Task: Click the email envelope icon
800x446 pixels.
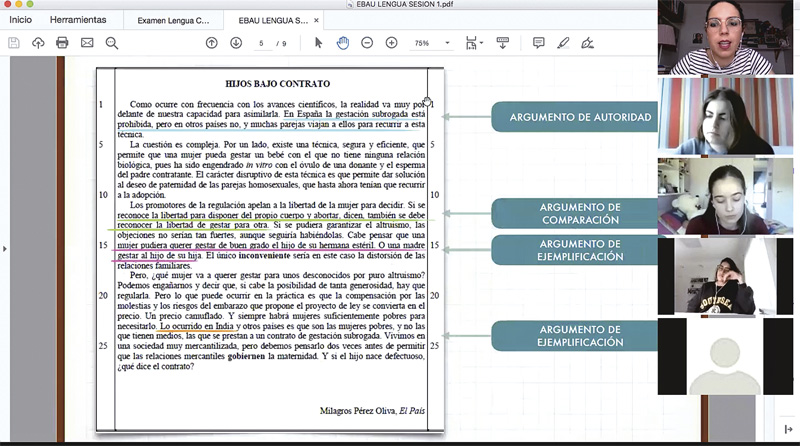Action: click(87, 43)
